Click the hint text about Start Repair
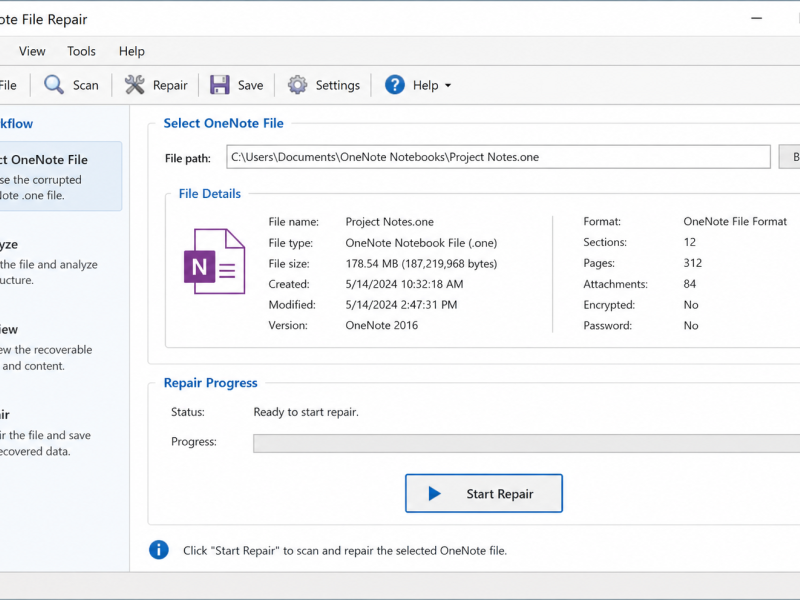The height and width of the screenshot is (600, 800). [x=345, y=551]
